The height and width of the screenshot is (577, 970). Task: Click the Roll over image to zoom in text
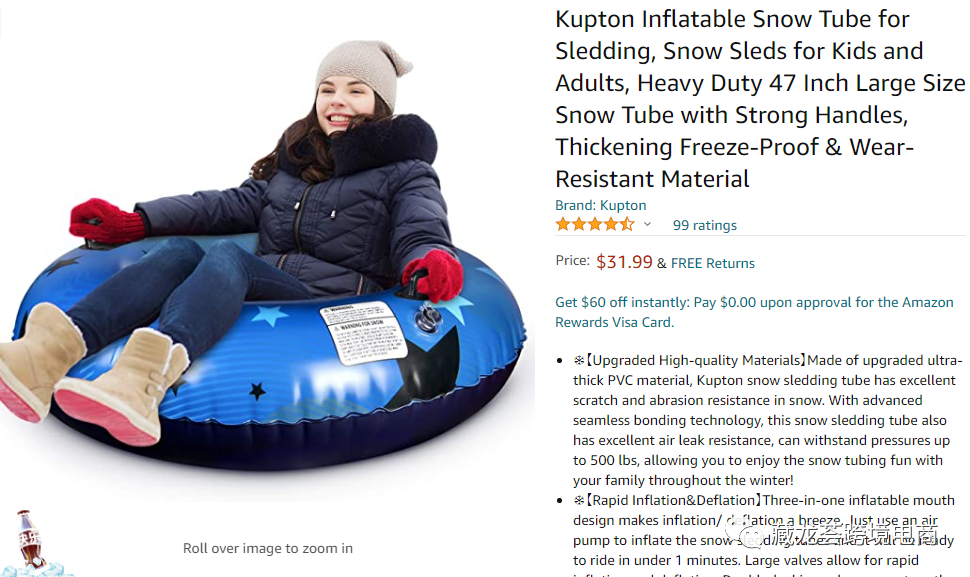point(268,549)
